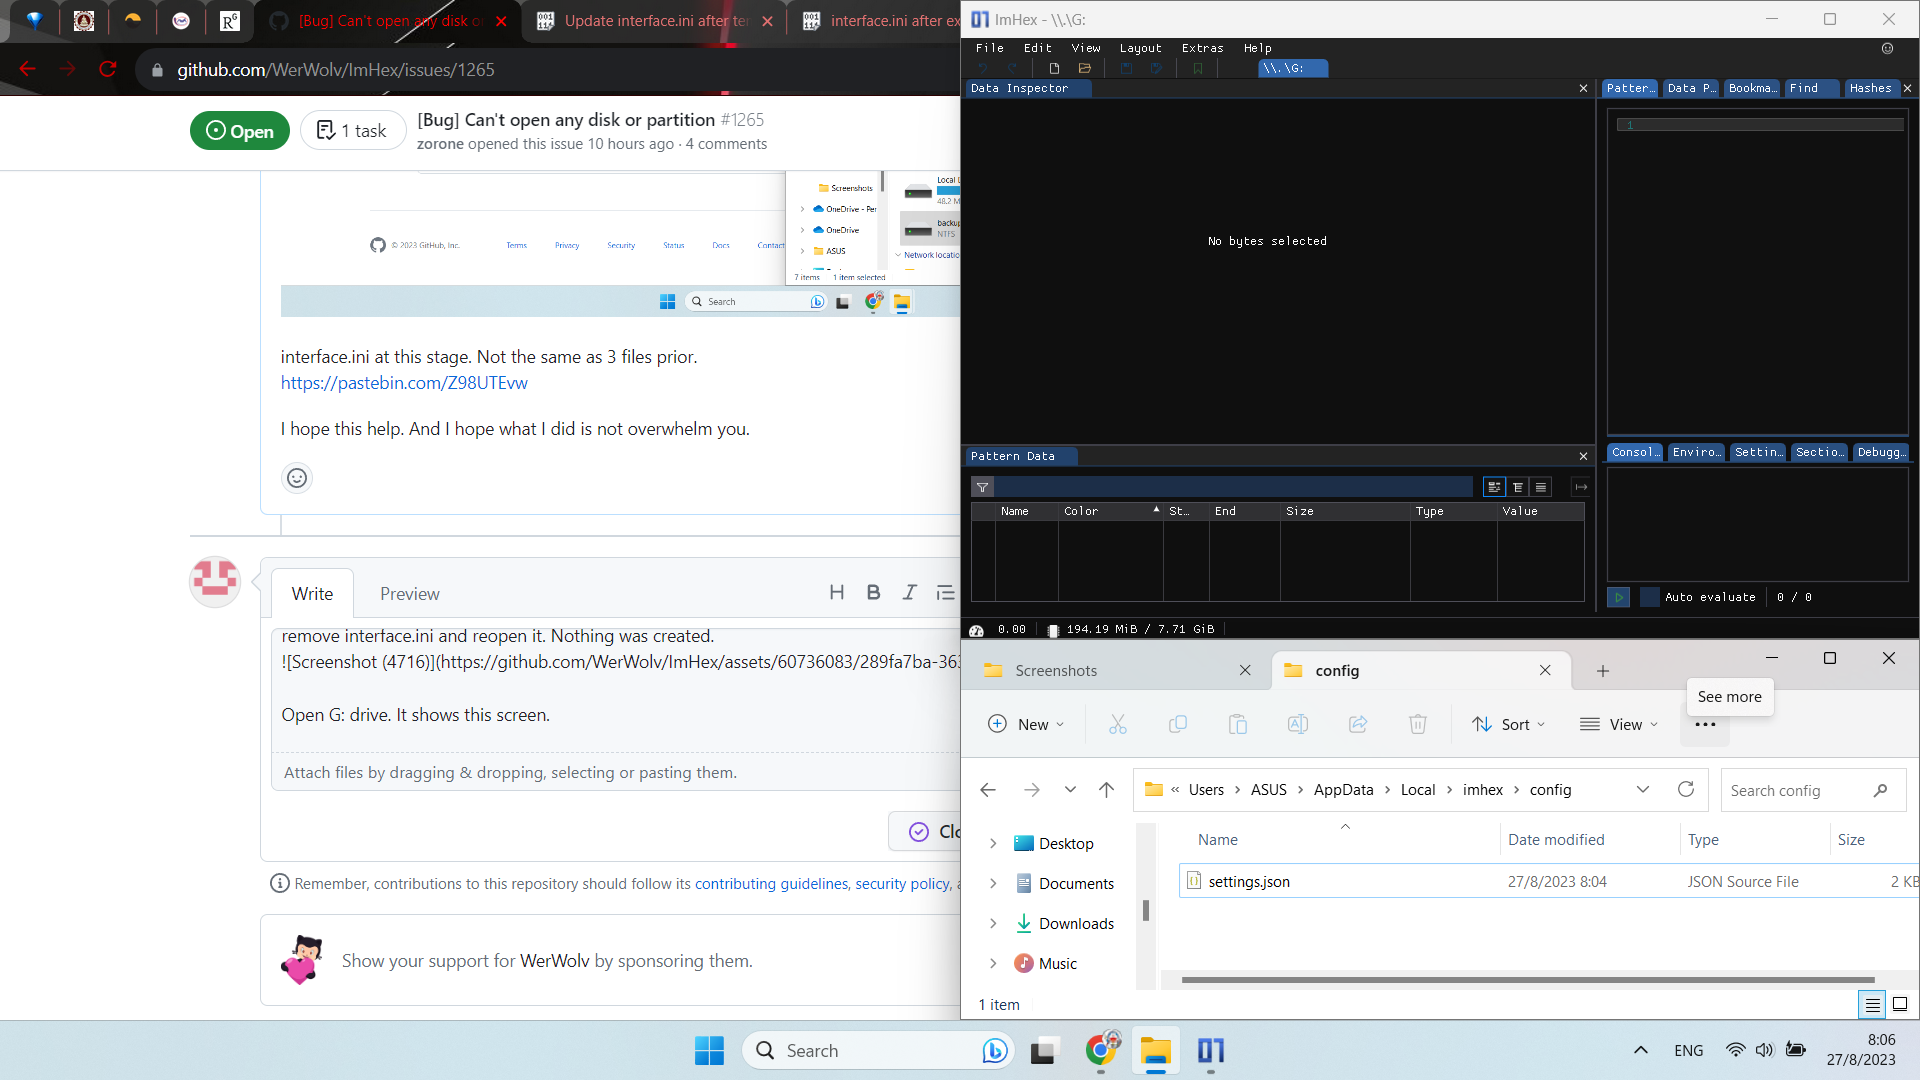Open the View dropdown in File Explorer
Image resolution: width=1920 pixels, height=1080 pixels.
1619,724
